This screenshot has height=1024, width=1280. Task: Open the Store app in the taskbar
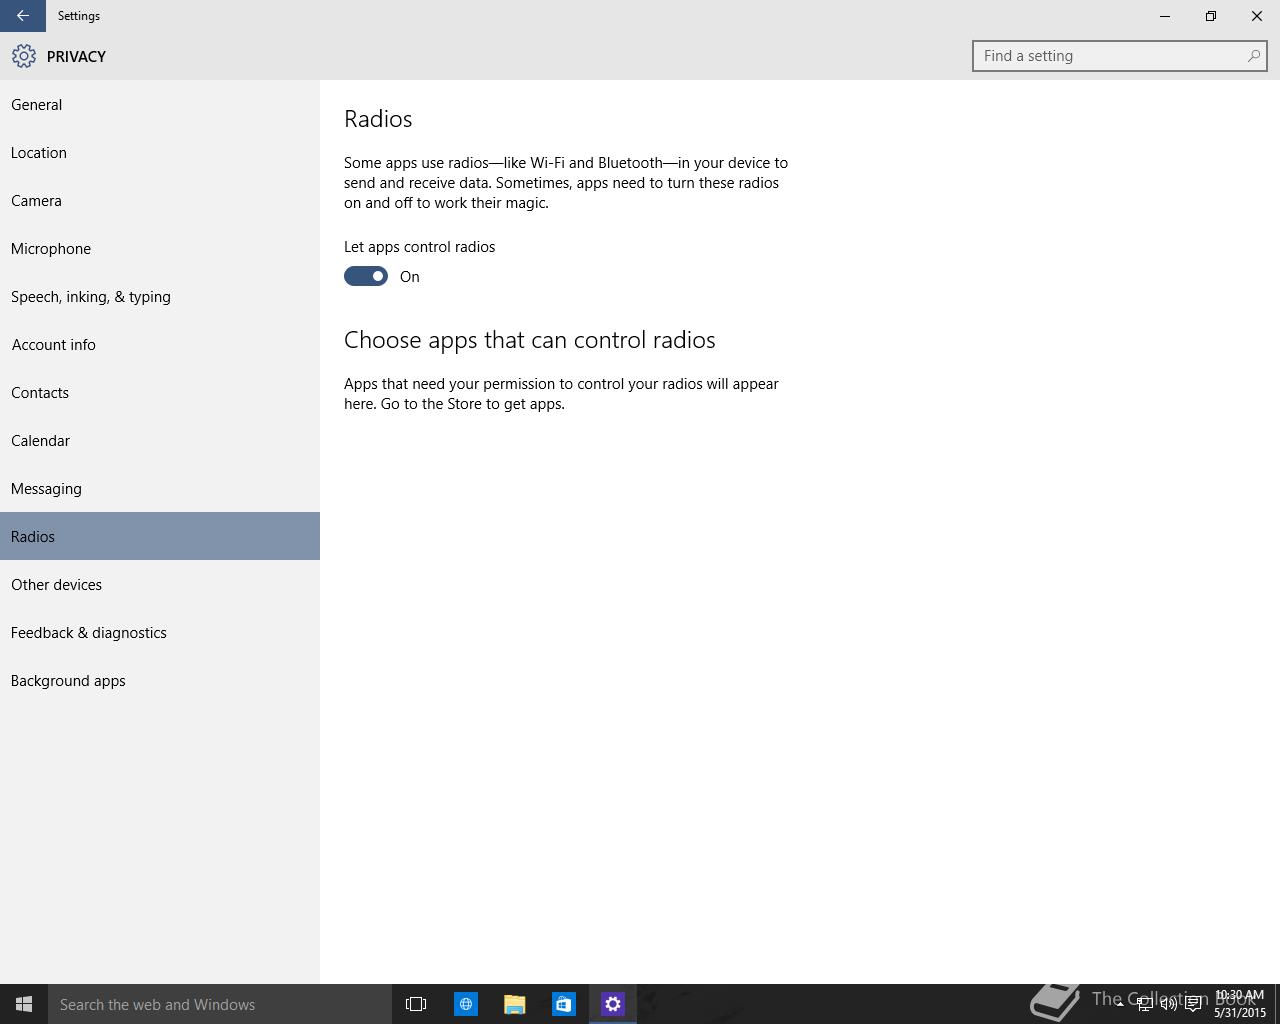pos(563,1004)
